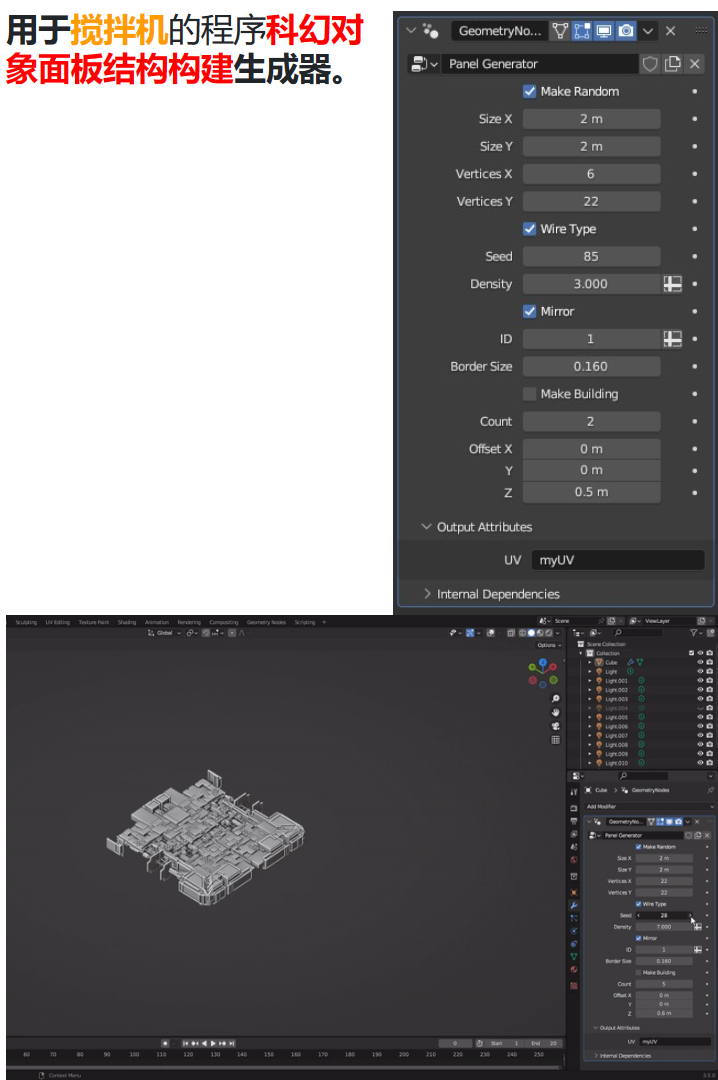This screenshot has width=718, height=1080.
Task: Switch to Animation workspace tab
Action: [x=156, y=623]
